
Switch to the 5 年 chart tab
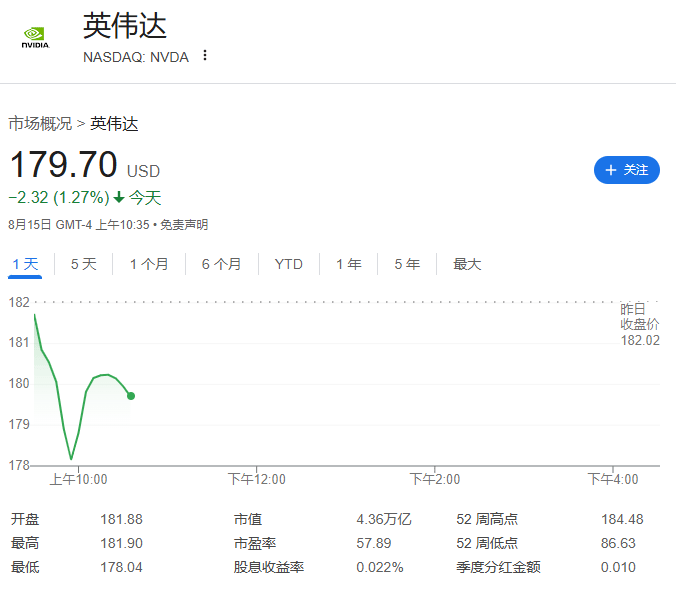(x=407, y=264)
